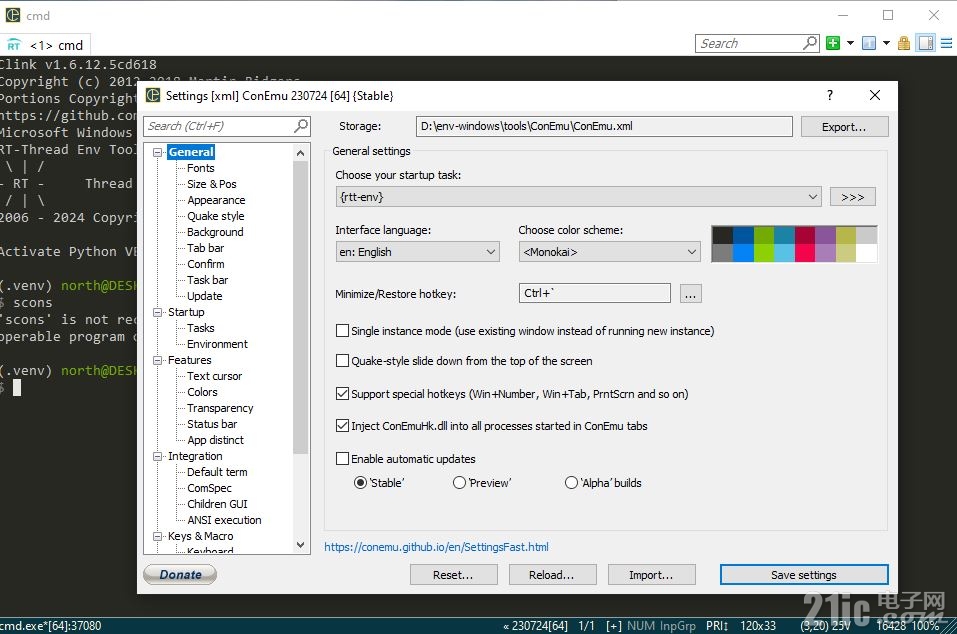957x634 pixels.
Task: Click the Reset... button
Action: tap(453, 575)
